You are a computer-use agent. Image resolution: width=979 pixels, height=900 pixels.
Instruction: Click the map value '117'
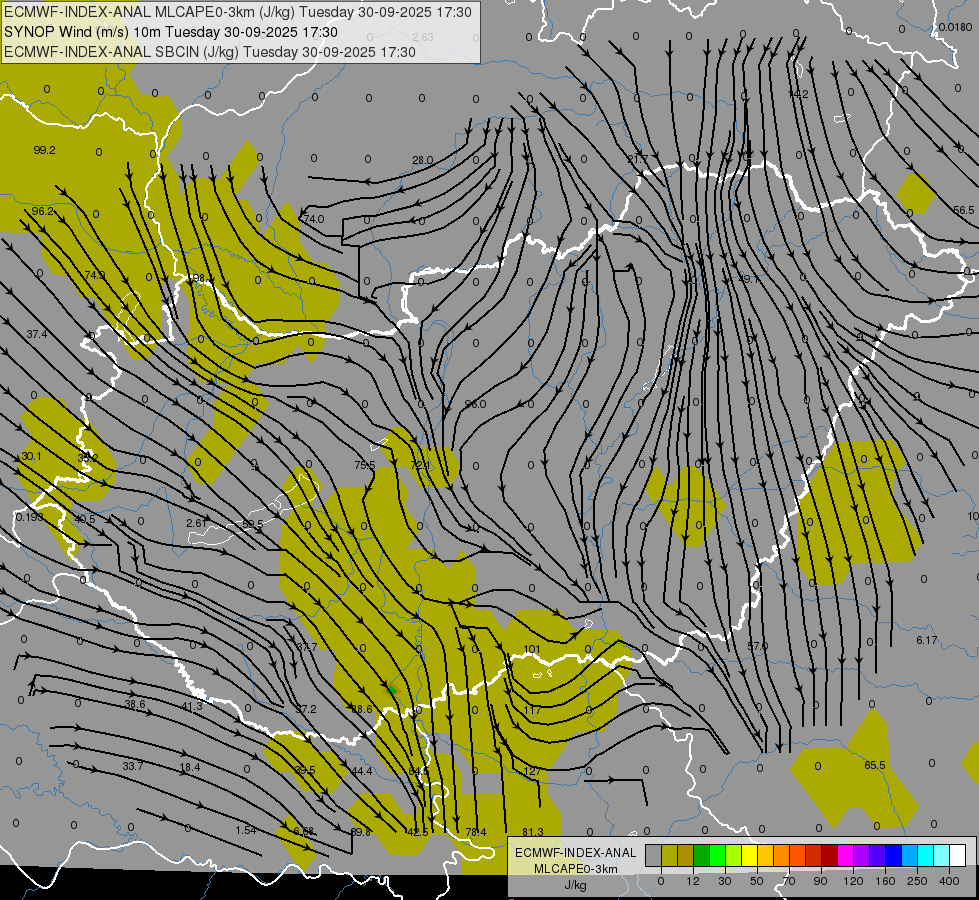click(x=533, y=710)
